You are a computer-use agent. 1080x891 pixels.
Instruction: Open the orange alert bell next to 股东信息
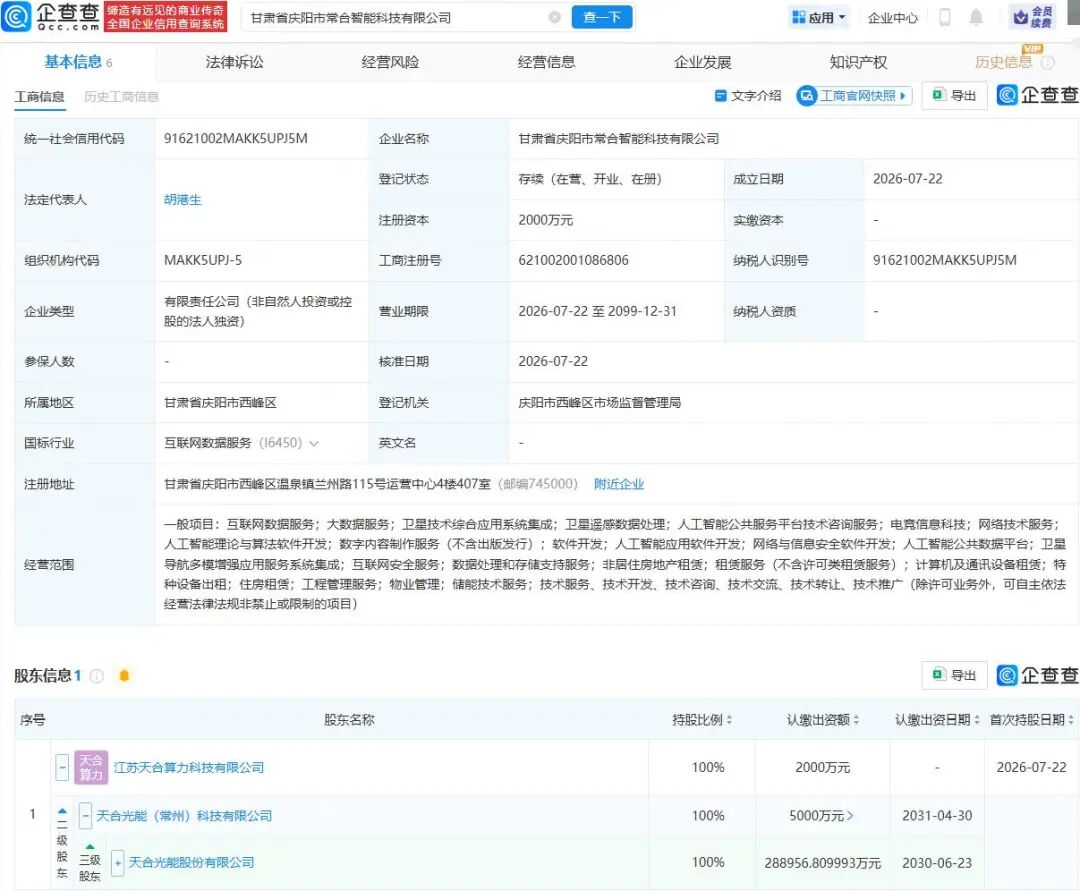coord(124,675)
